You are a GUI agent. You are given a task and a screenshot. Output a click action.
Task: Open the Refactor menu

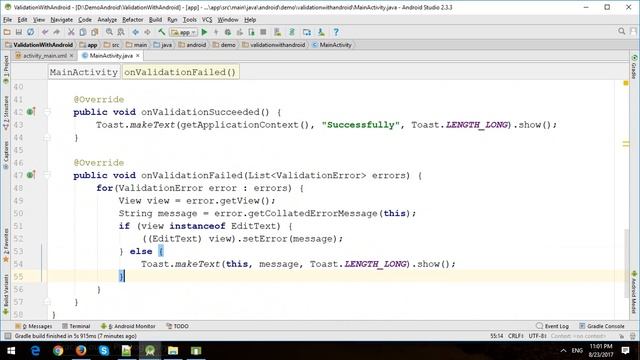(133, 20)
